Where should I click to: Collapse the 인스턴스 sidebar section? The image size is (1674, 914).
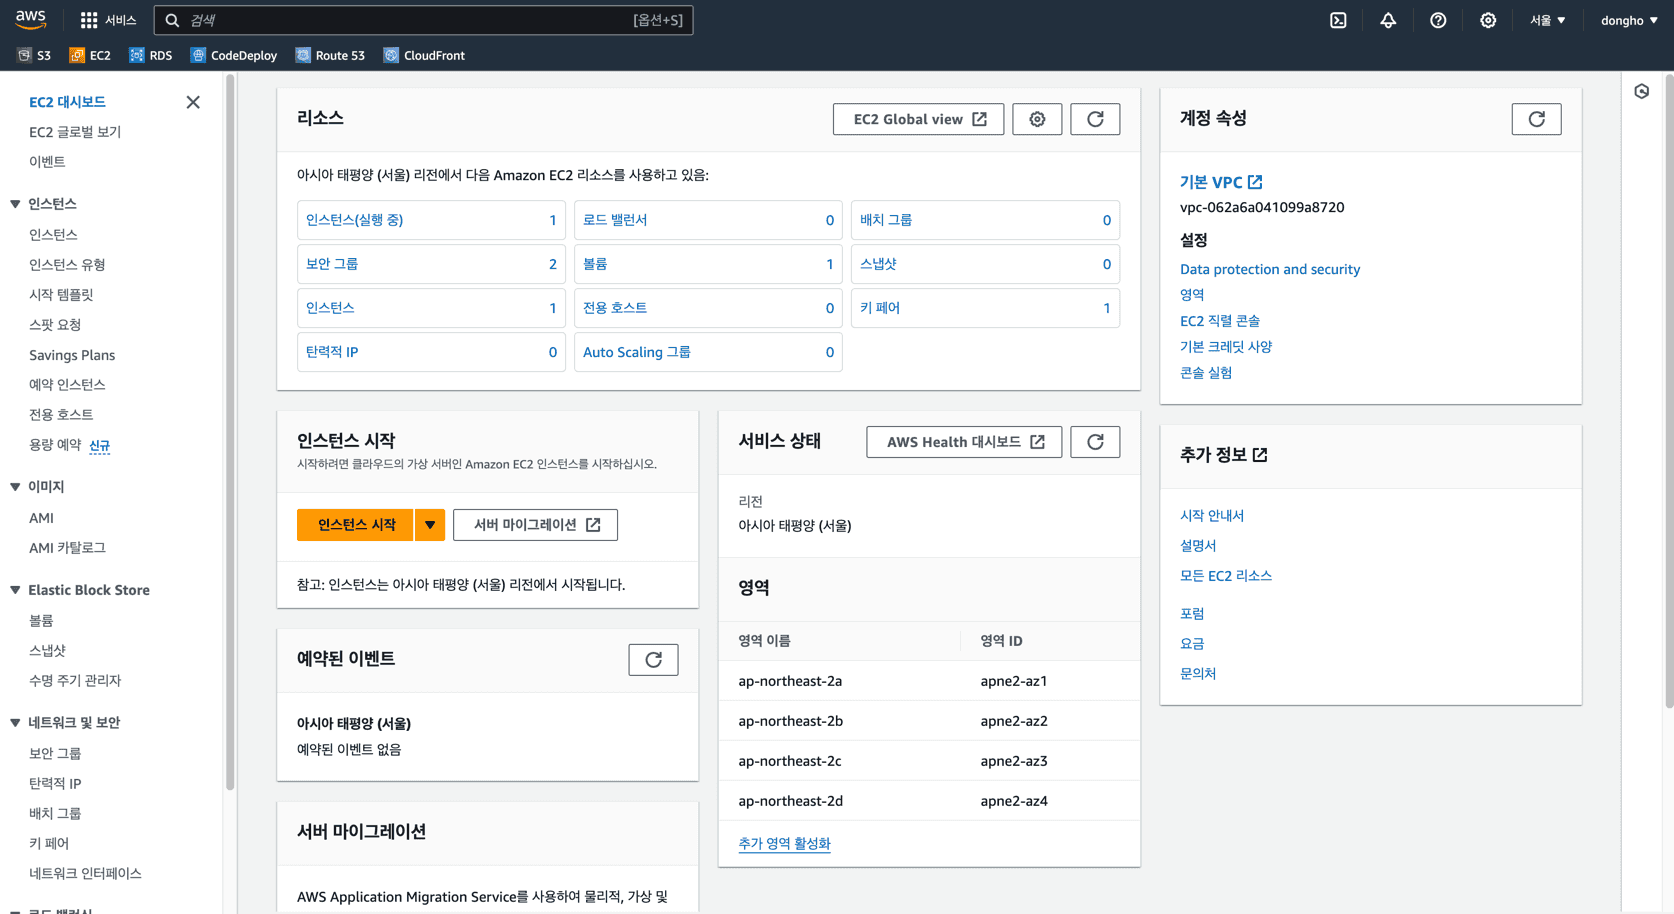(15, 204)
